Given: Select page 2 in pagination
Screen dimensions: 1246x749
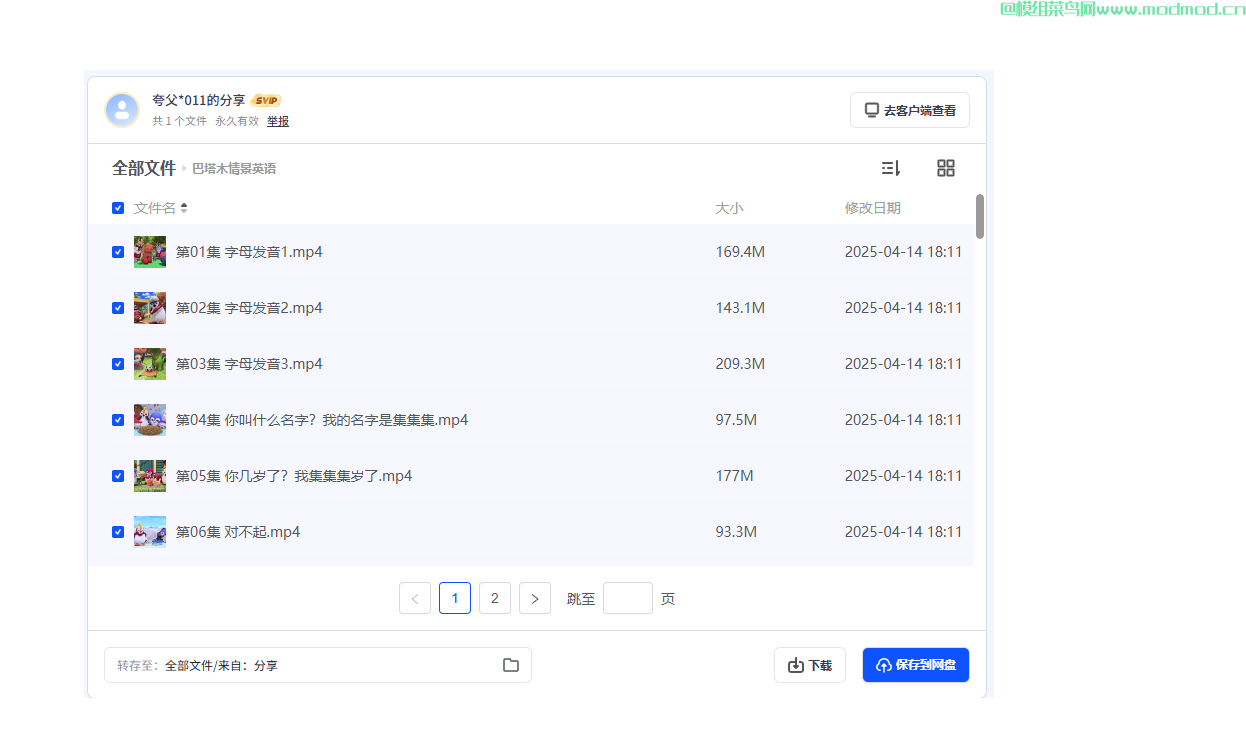Looking at the screenshot, I should 495,598.
